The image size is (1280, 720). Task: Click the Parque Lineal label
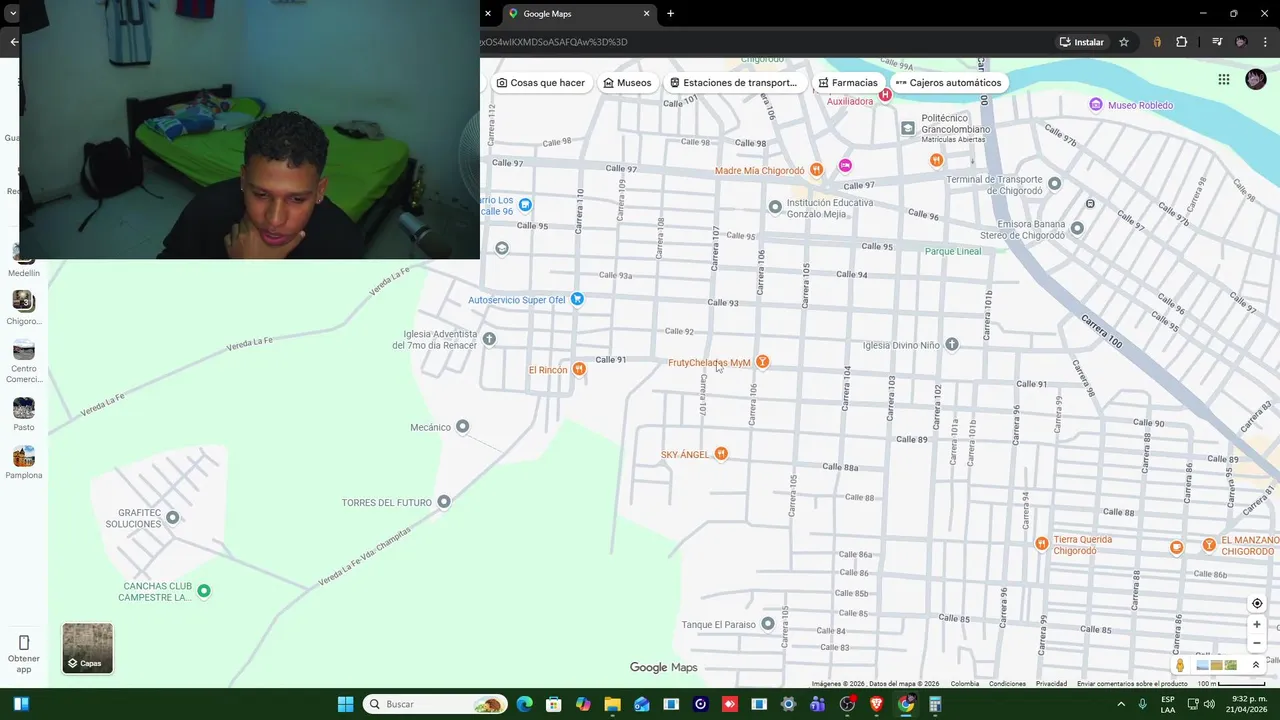coord(953,251)
